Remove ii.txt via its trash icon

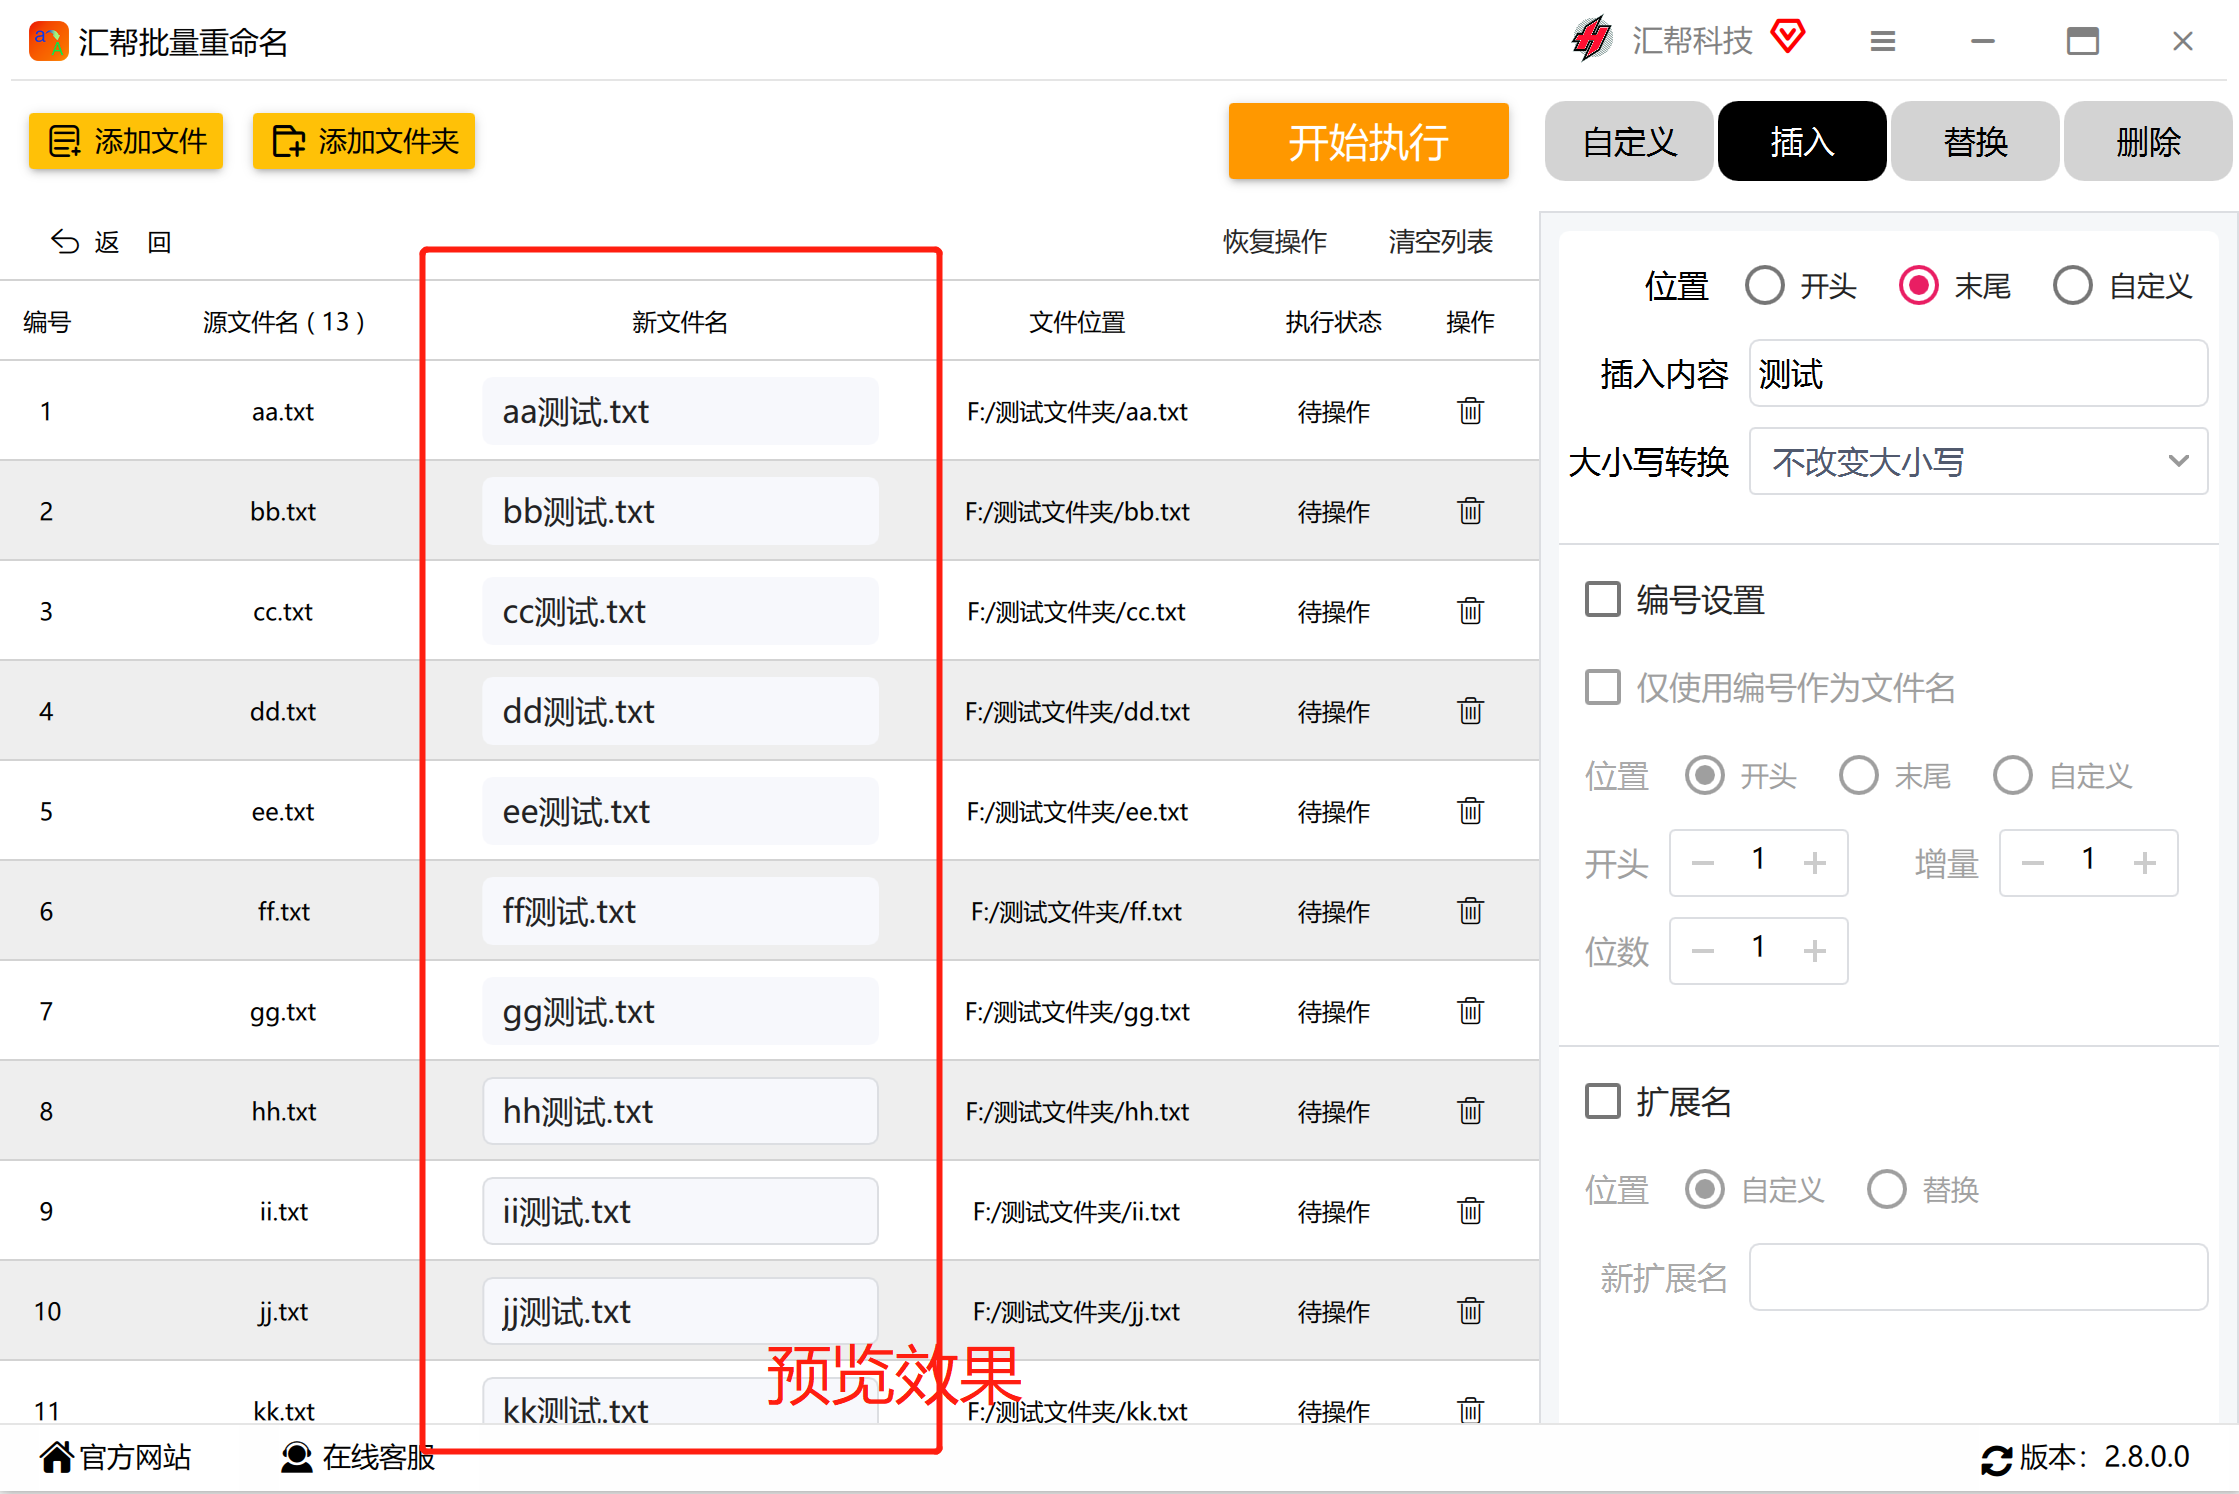tap(1470, 1211)
